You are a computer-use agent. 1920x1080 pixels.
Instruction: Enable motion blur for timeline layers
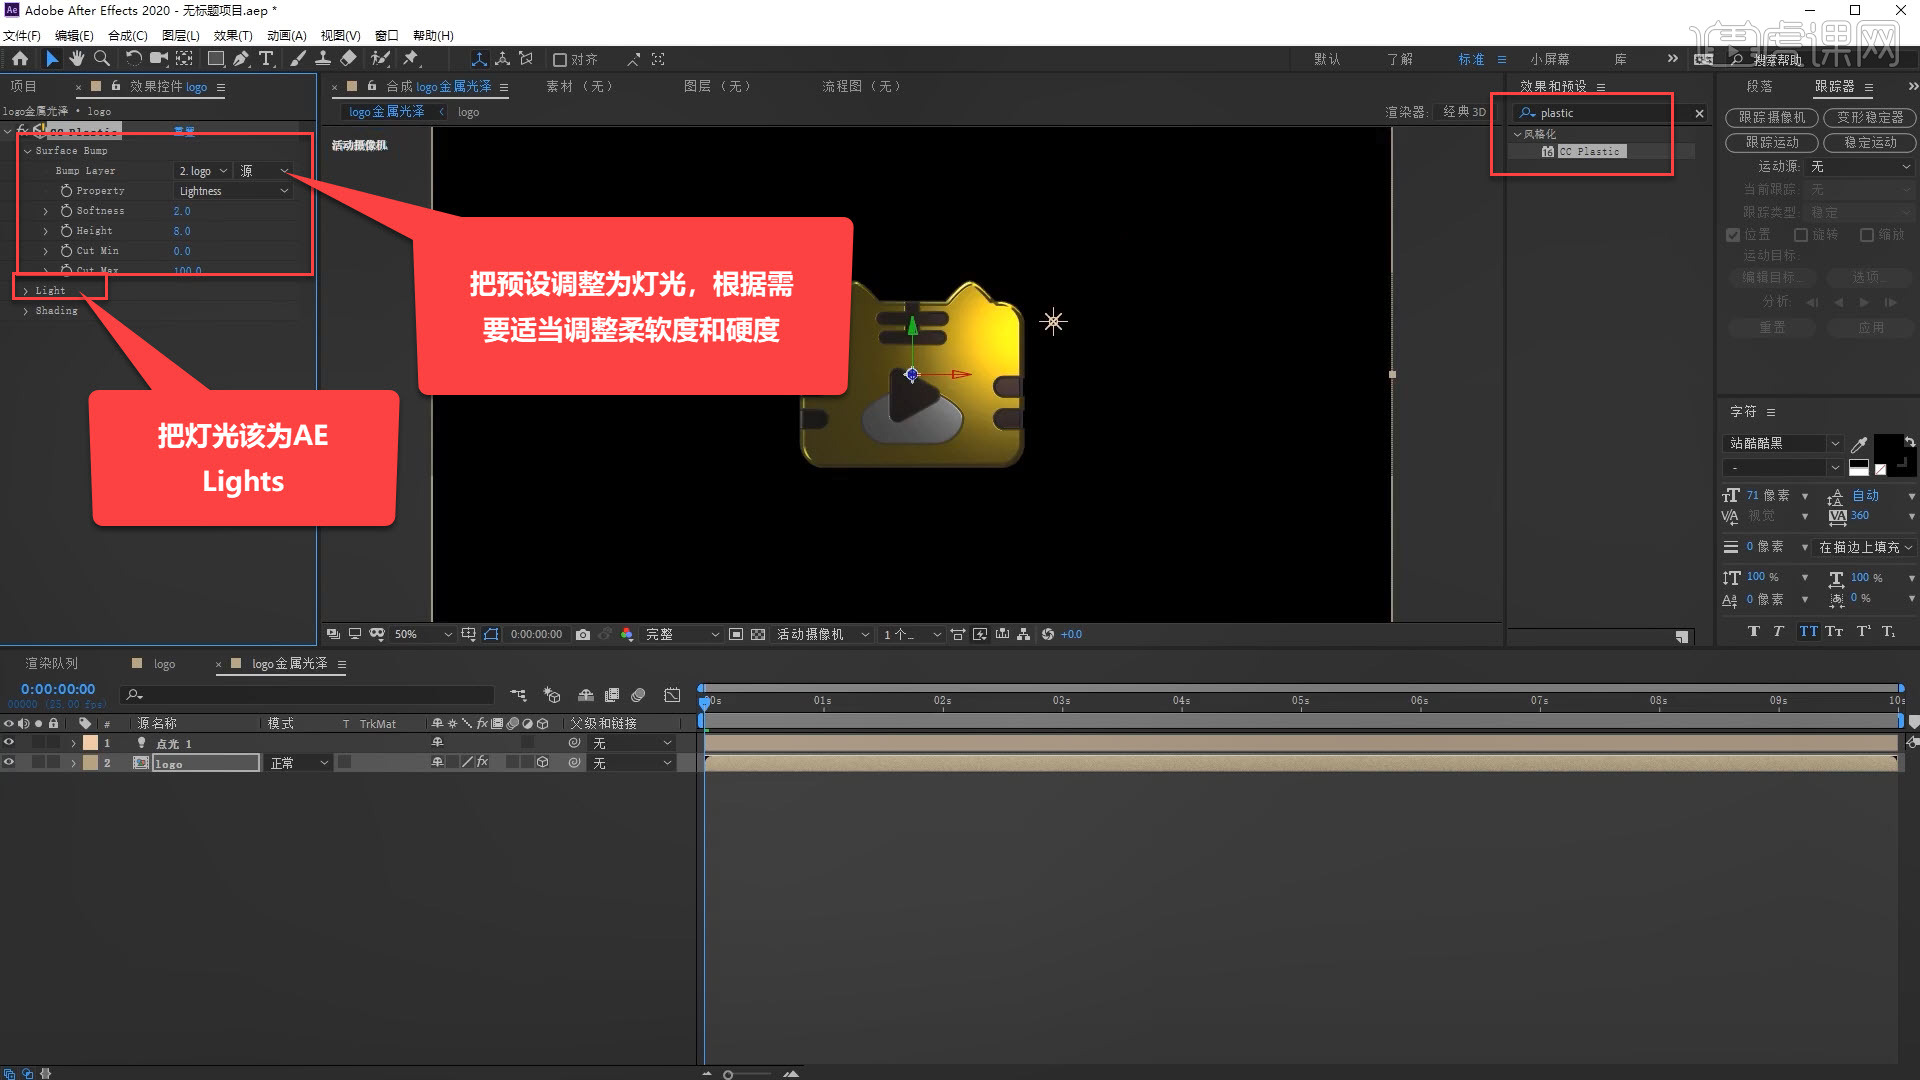coord(638,694)
